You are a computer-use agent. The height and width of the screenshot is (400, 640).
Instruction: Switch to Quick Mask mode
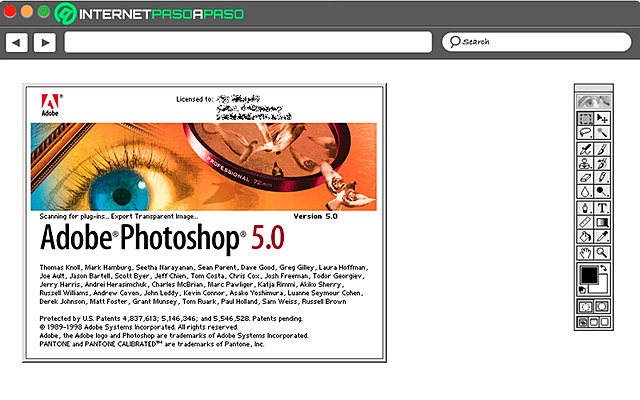tap(602, 307)
